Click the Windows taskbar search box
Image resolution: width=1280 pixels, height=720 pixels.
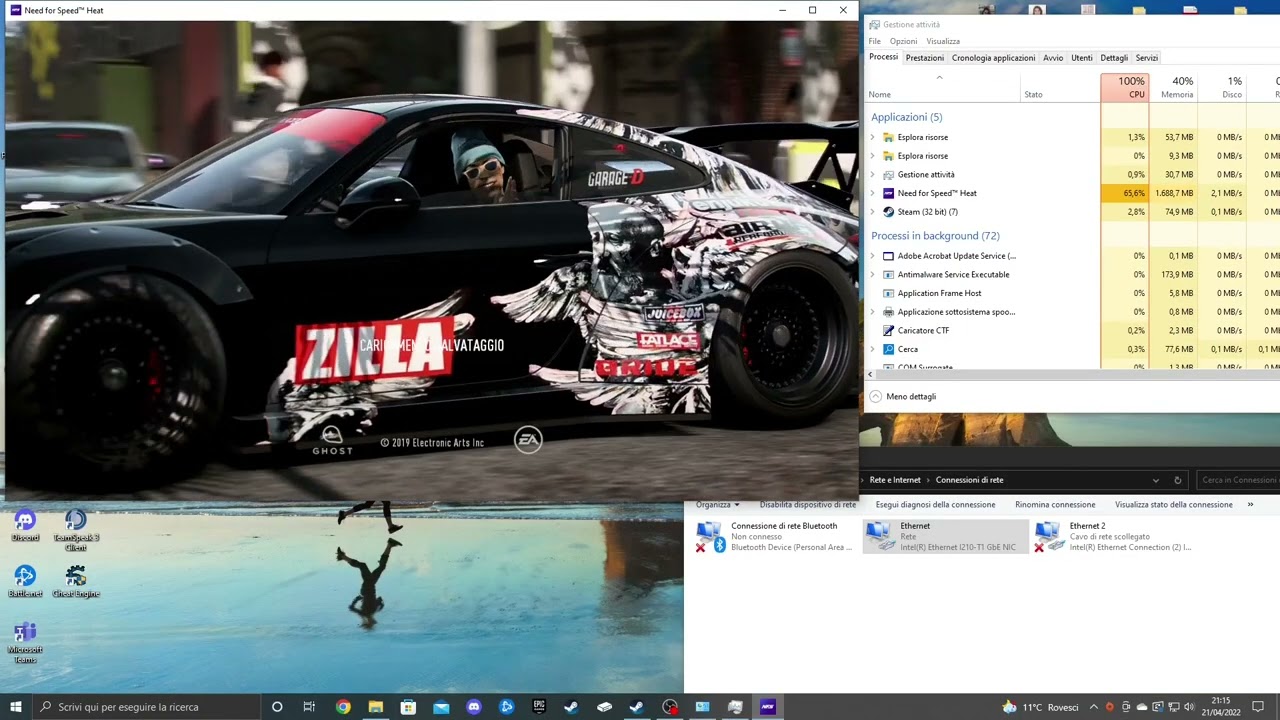146,707
